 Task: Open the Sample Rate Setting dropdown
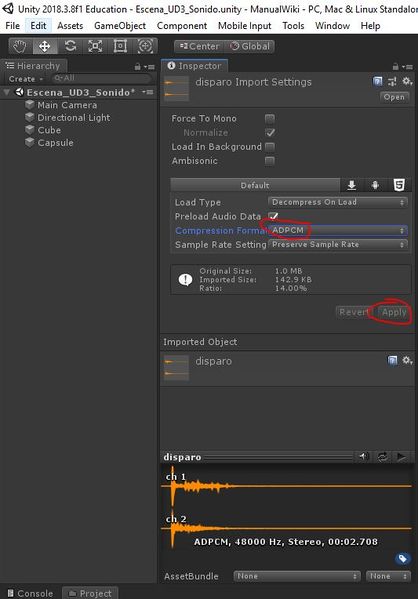tap(338, 244)
